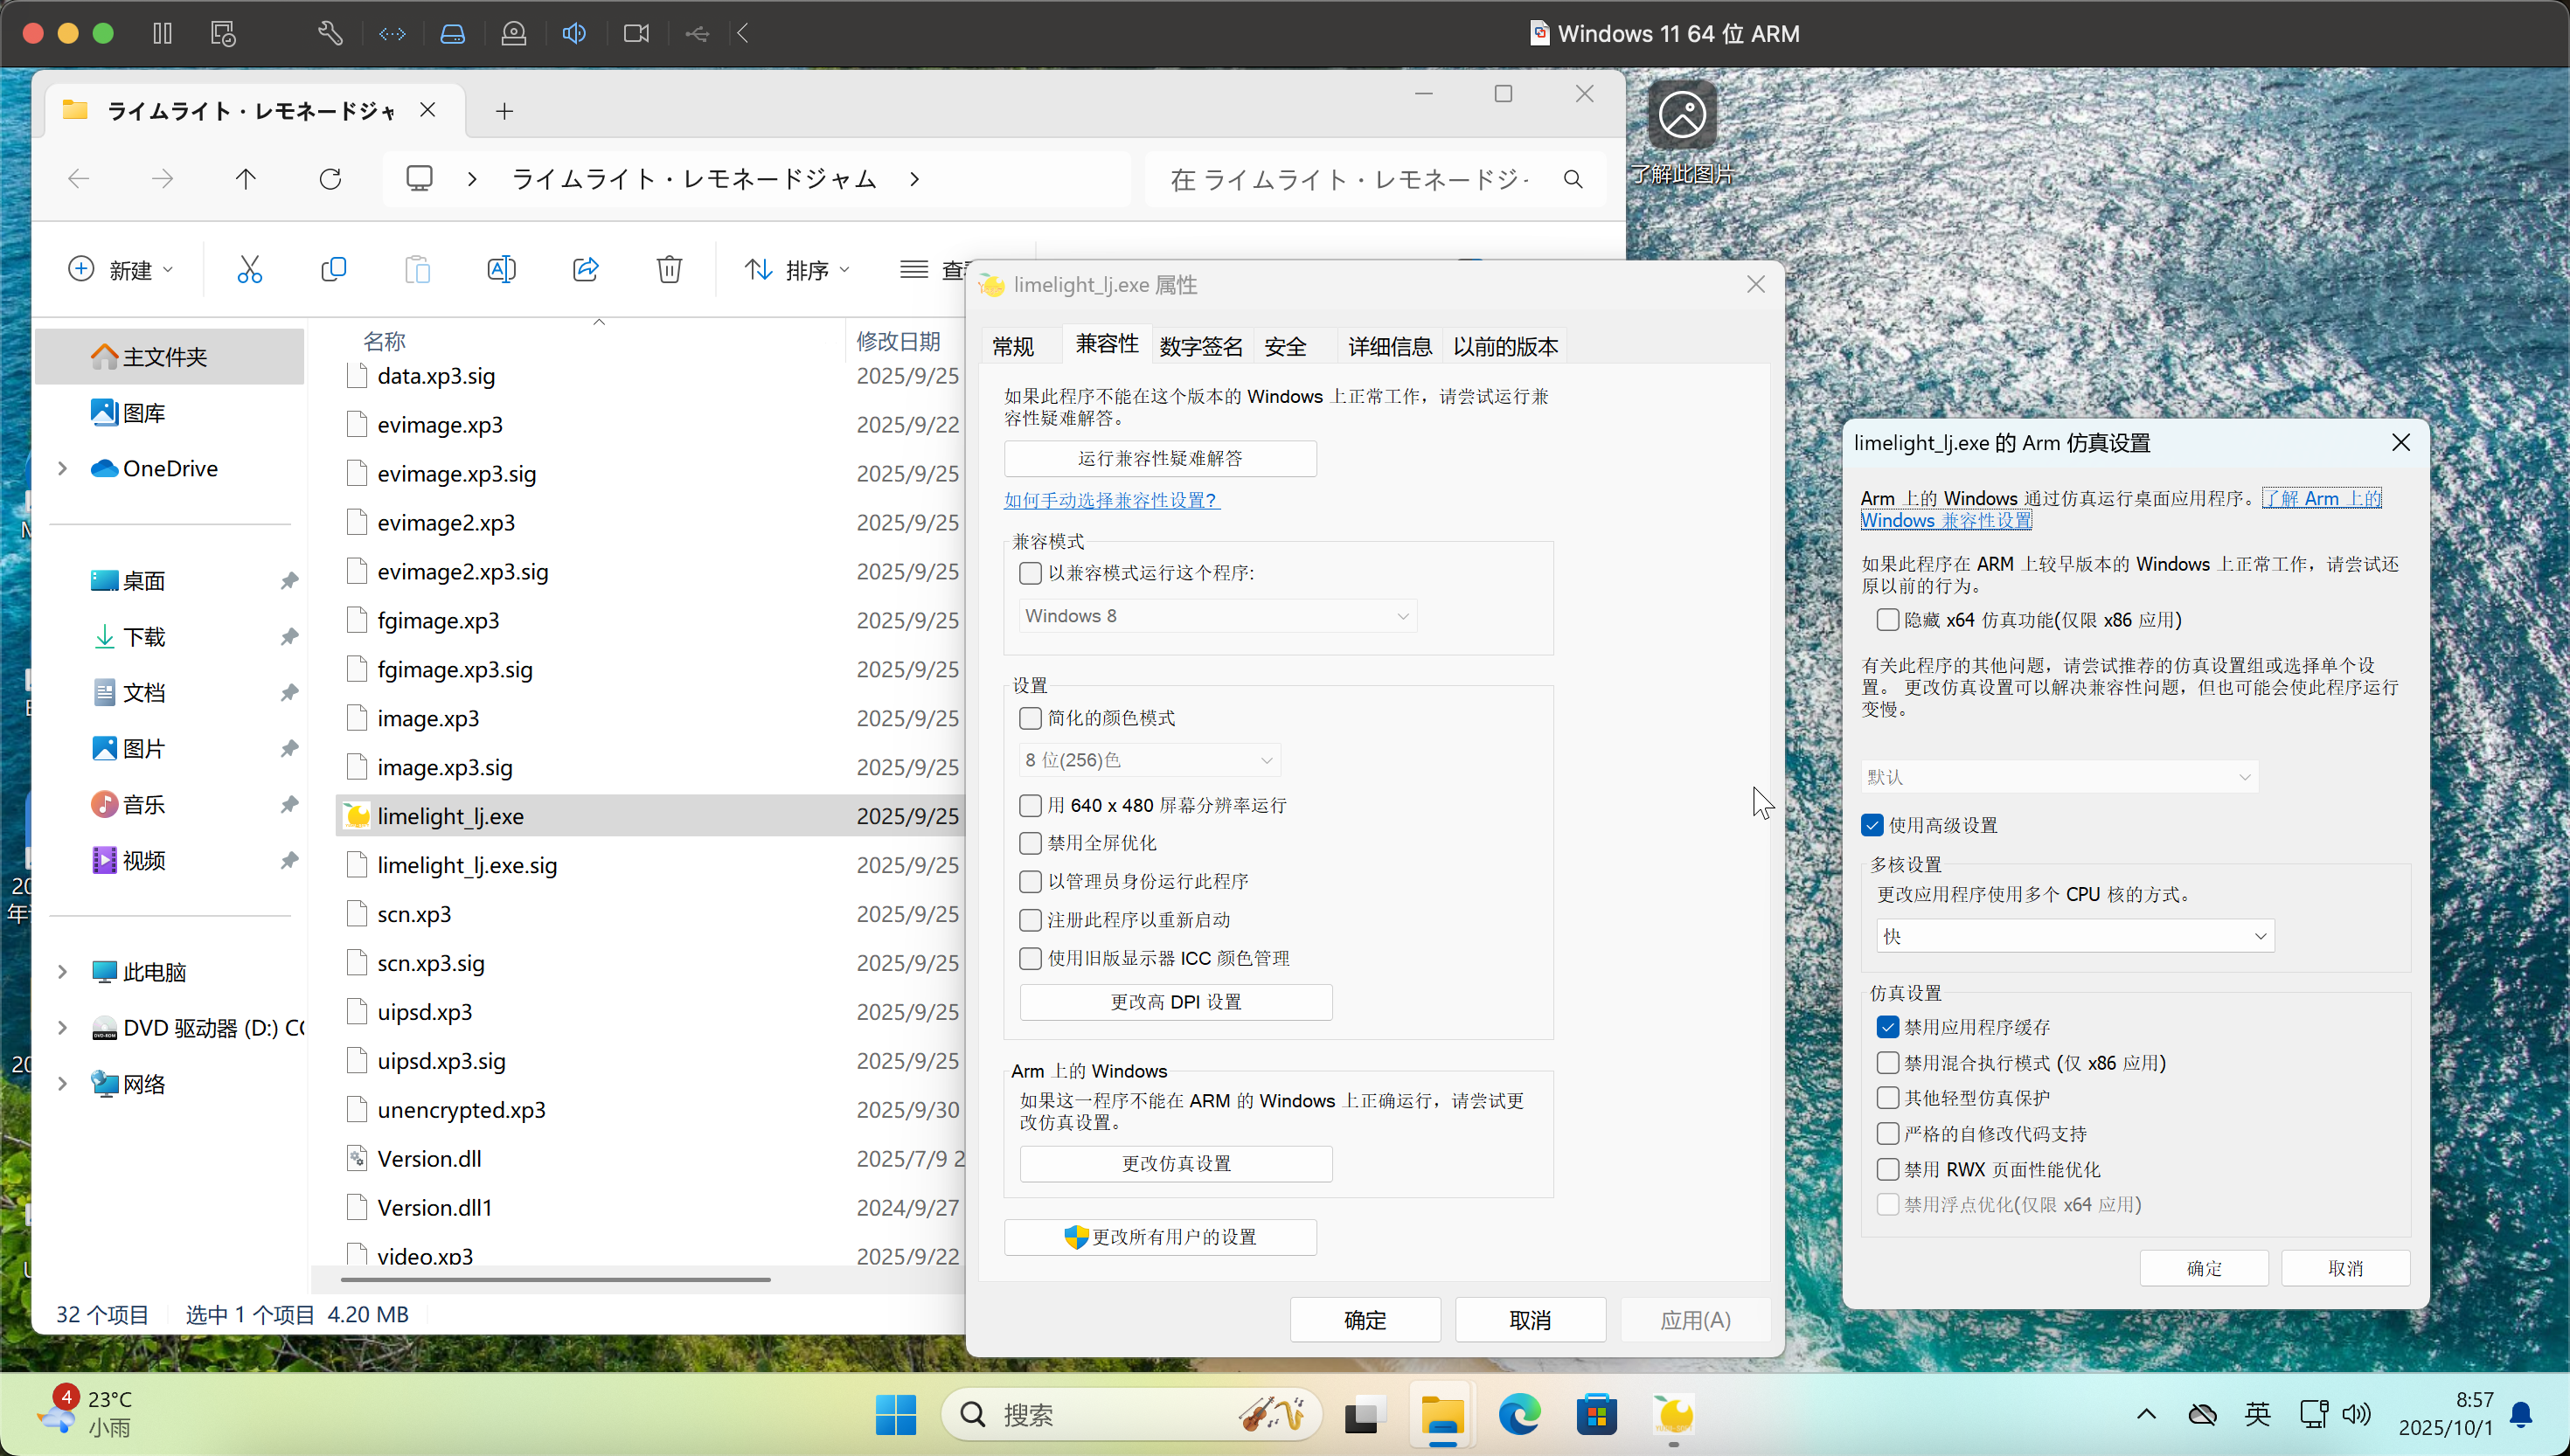This screenshot has width=2570, height=1456.
Task: Switch to the 详细信息 tab
Action: coord(1389,346)
